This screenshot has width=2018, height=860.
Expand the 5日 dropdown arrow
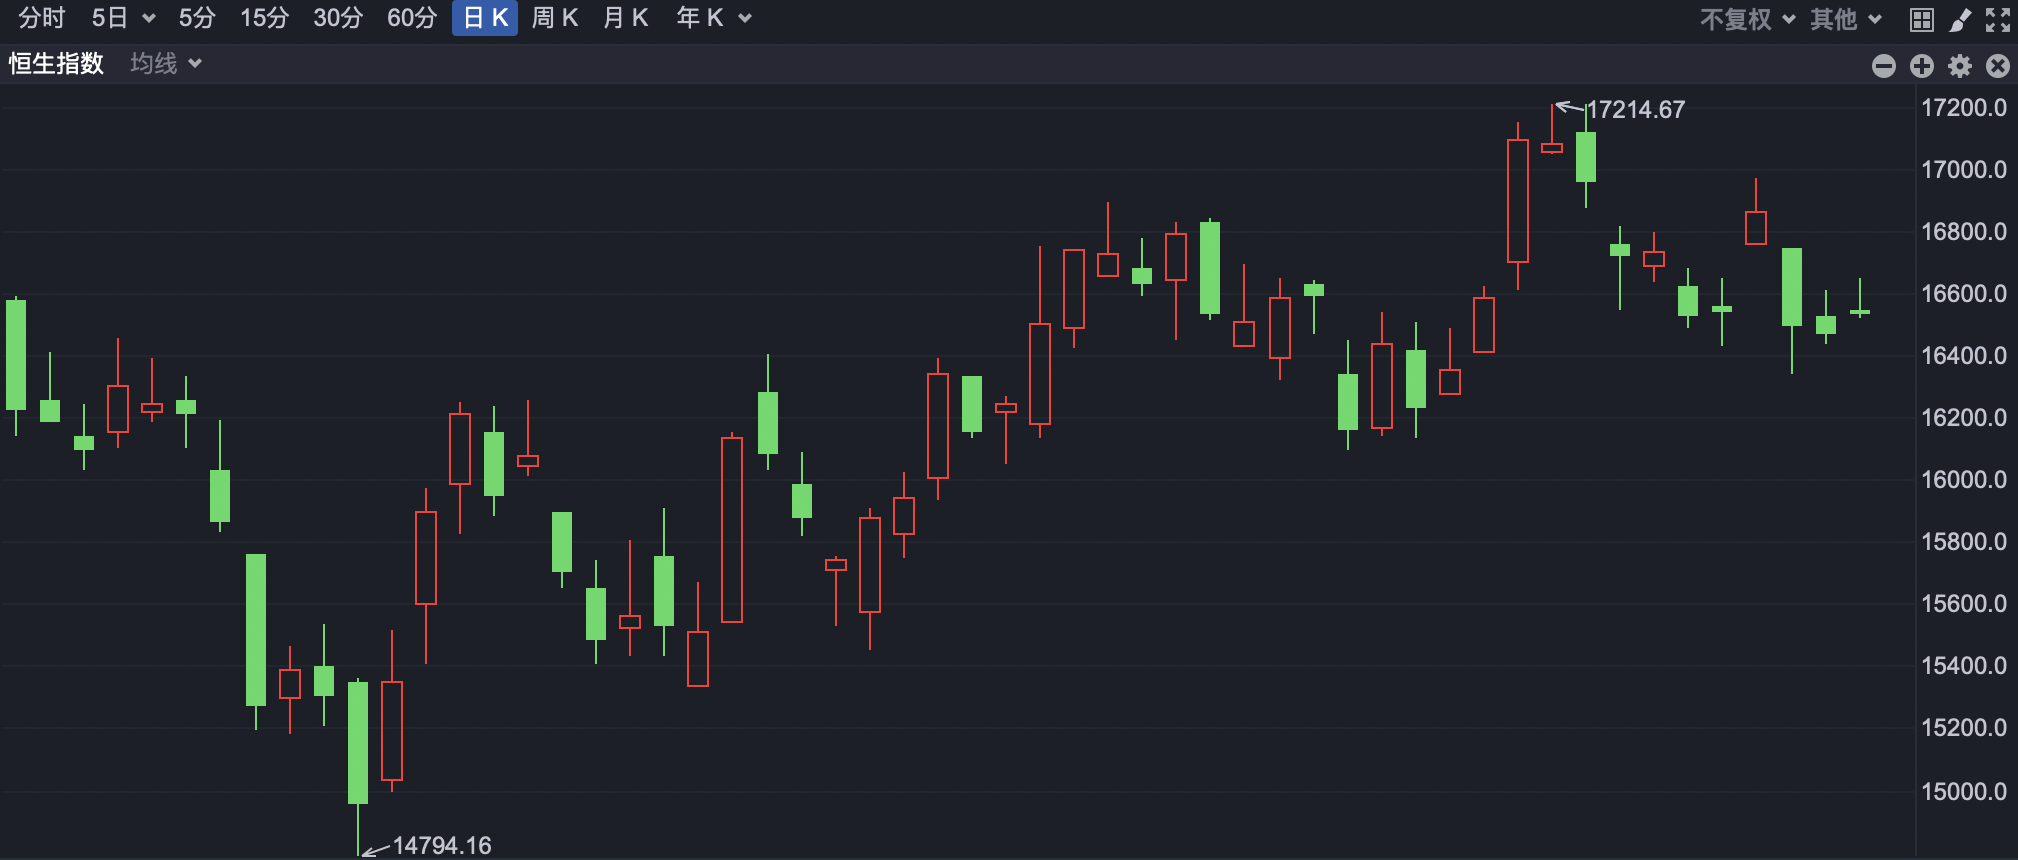149,19
